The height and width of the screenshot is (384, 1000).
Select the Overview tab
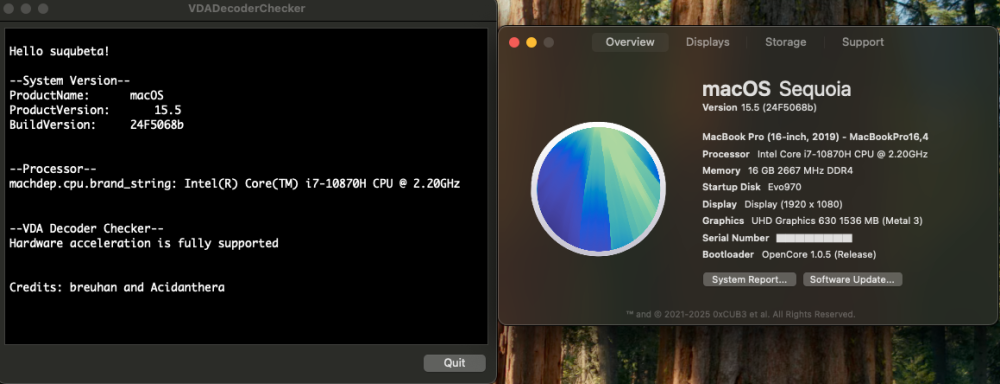pyautogui.click(x=630, y=42)
